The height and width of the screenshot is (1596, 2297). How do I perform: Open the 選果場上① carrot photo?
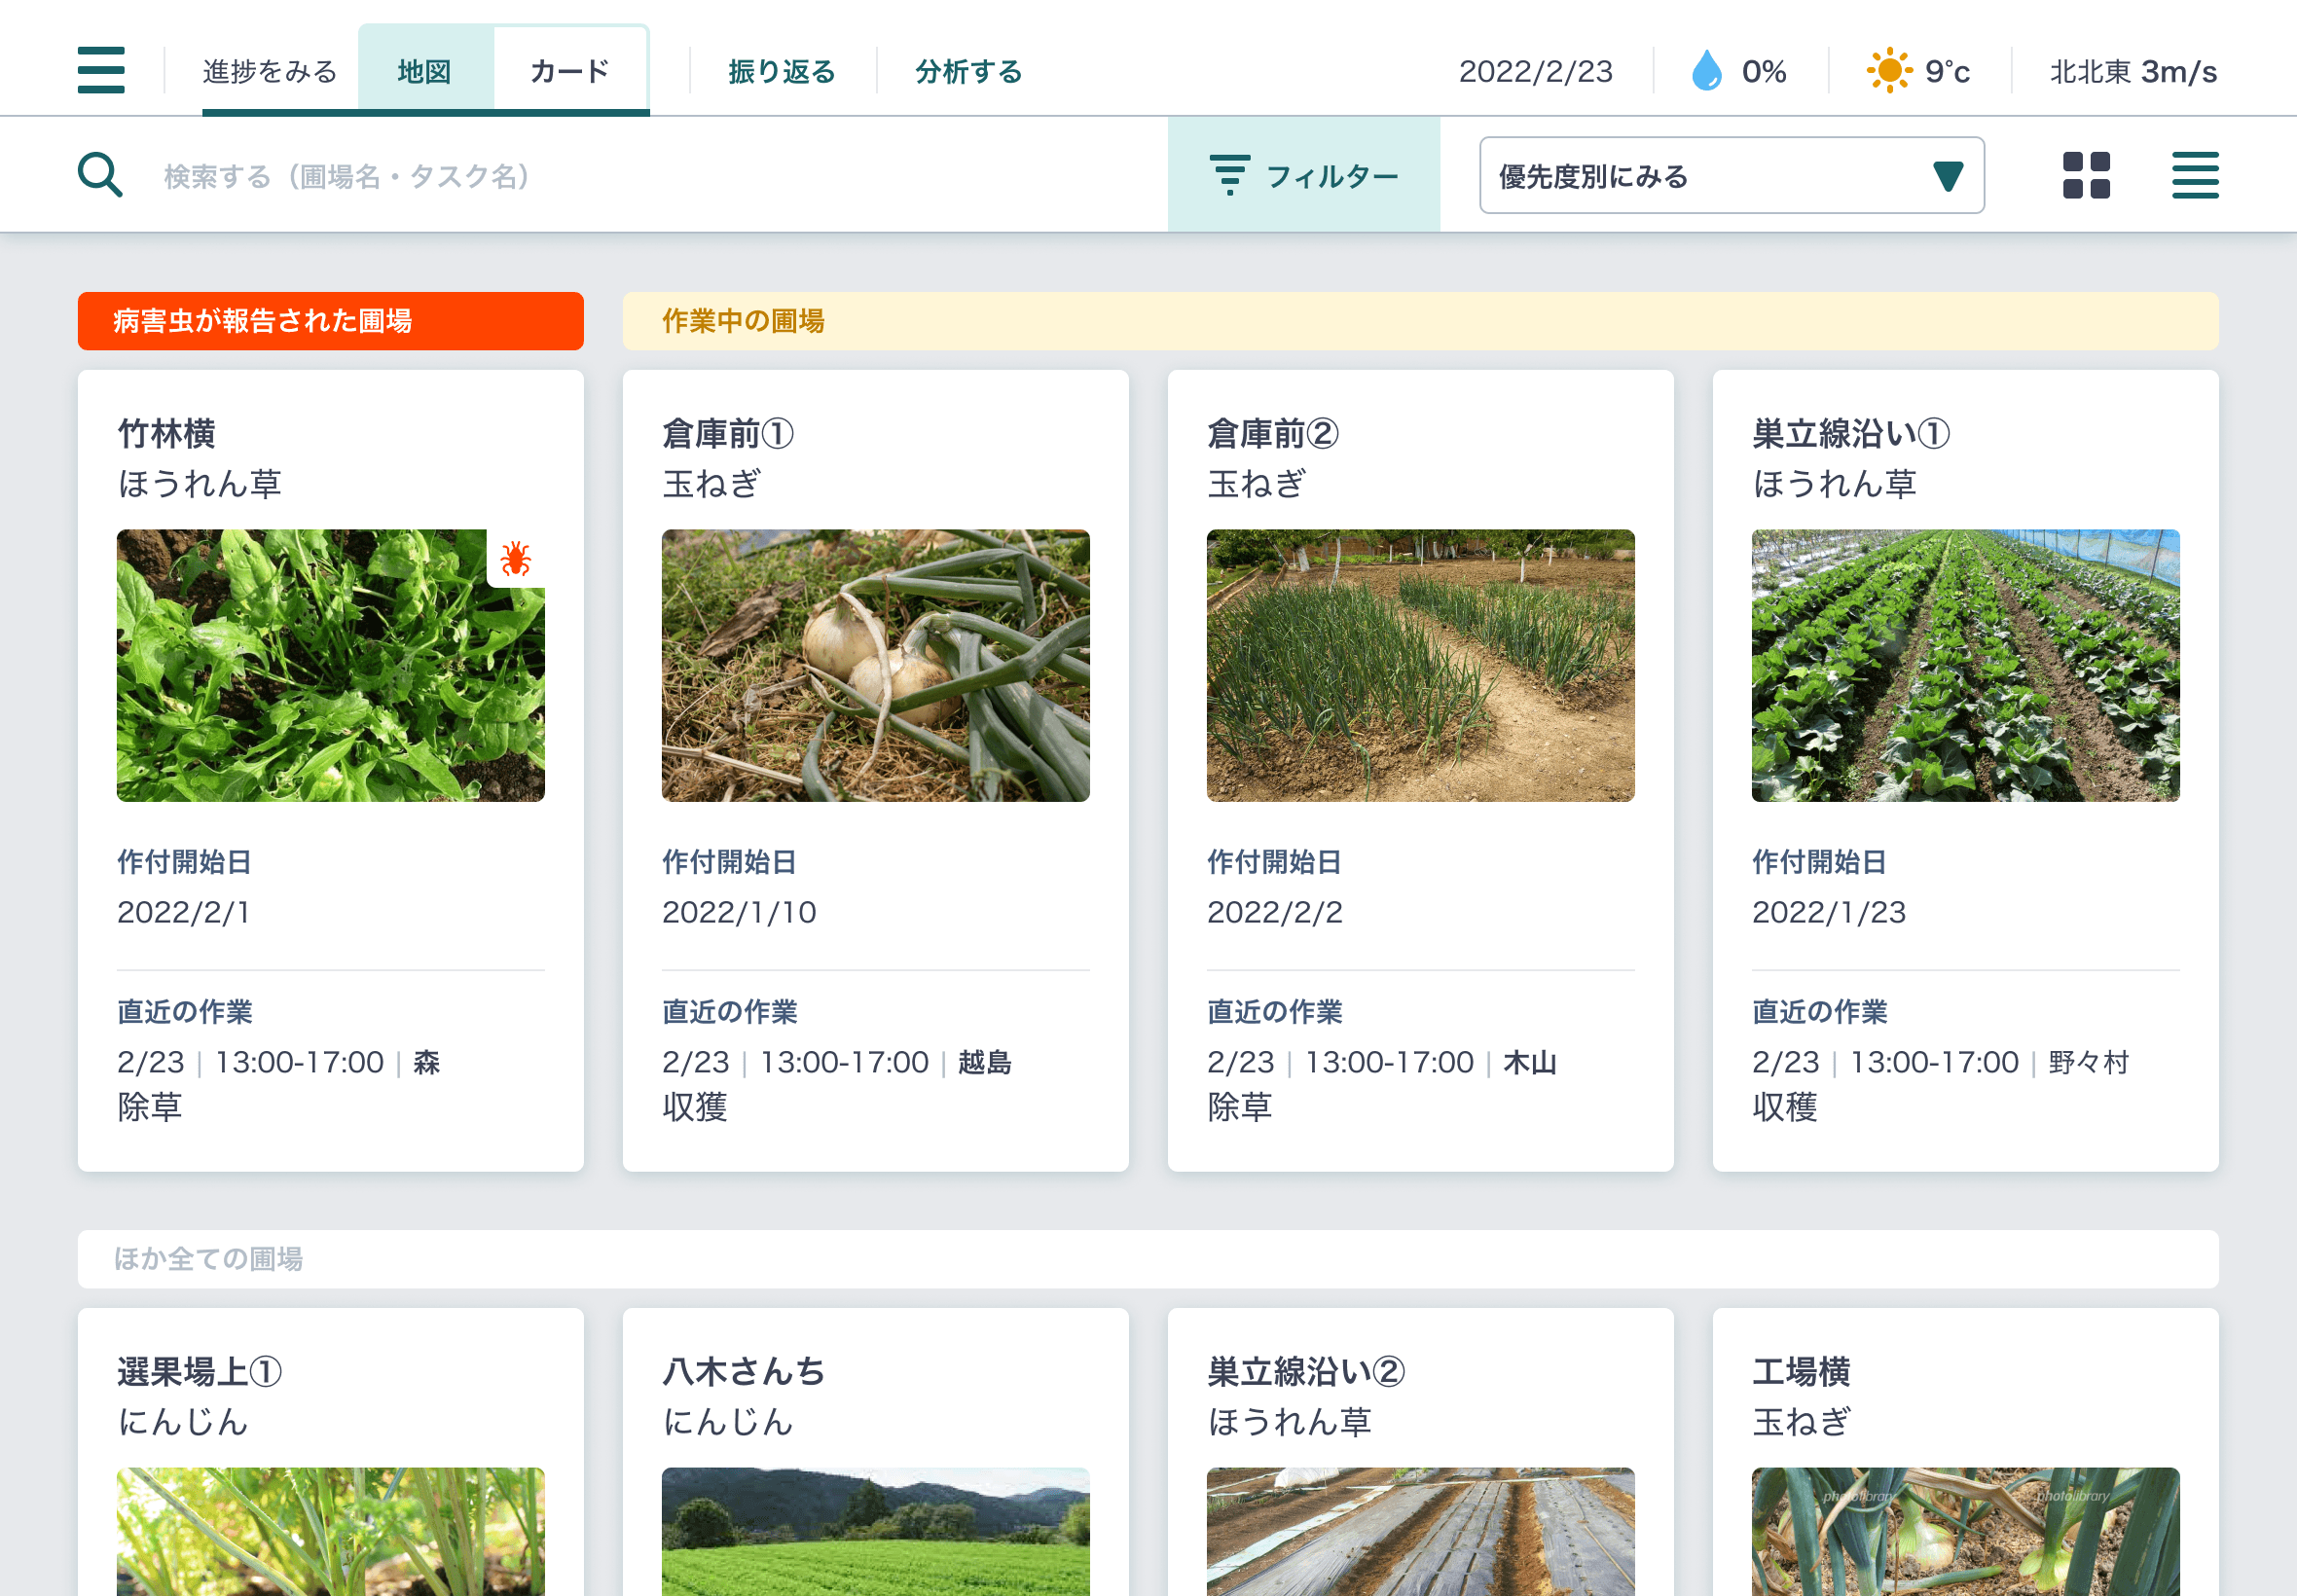(331, 1531)
